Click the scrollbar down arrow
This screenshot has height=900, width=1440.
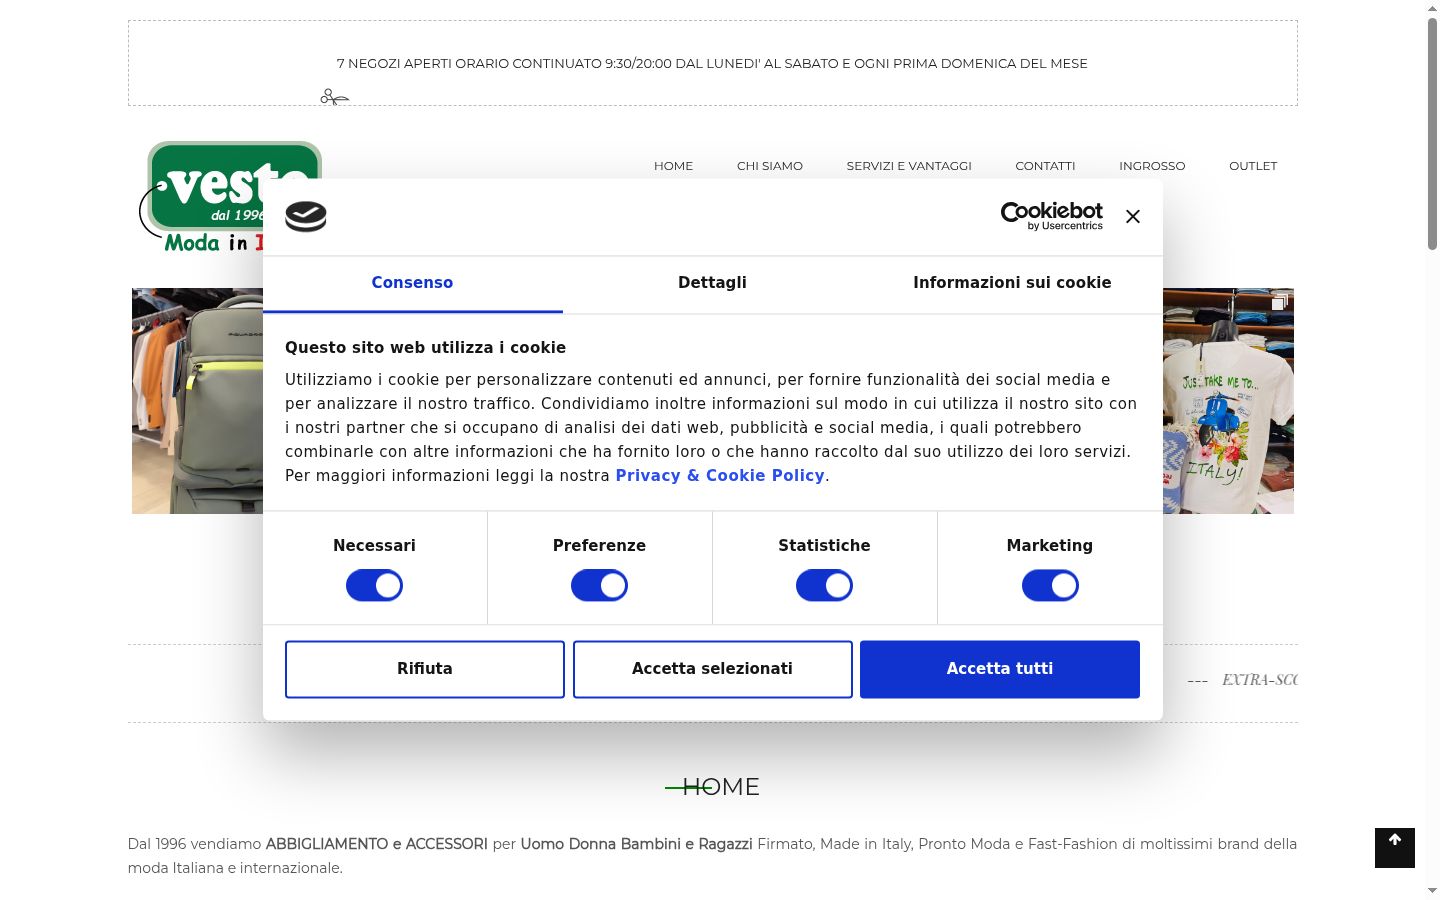click(1432, 890)
